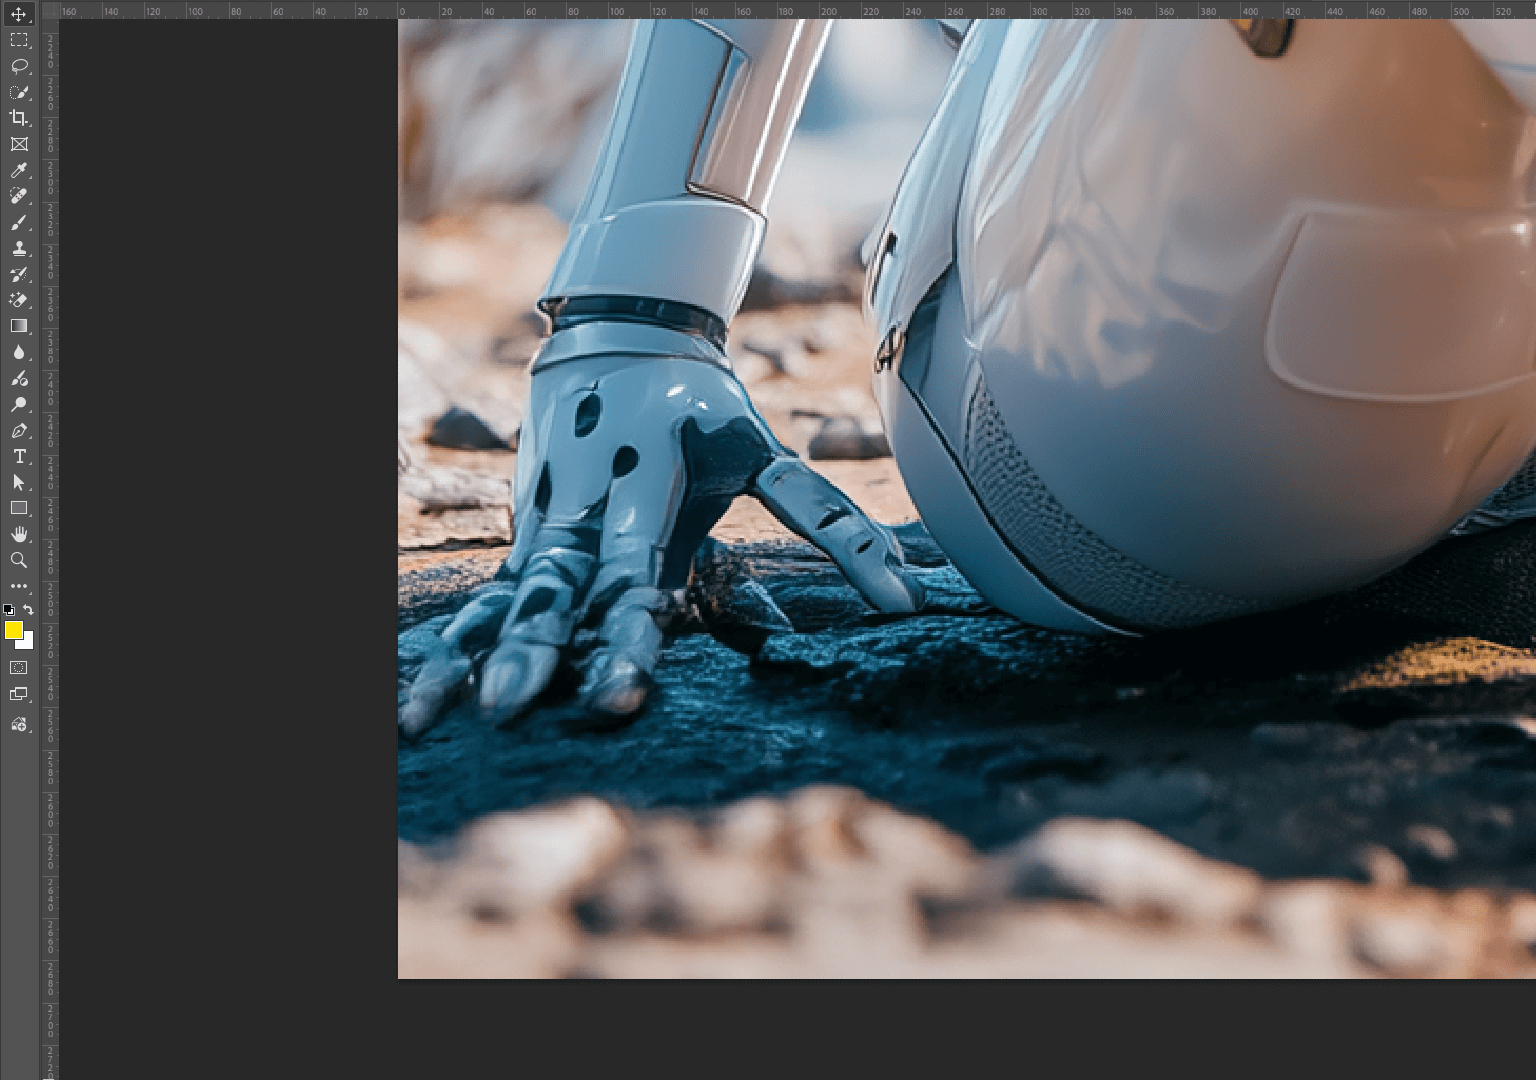Expand the Pen tool group
The height and width of the screenshot is (1080, 1536).
tap(29, 437)
